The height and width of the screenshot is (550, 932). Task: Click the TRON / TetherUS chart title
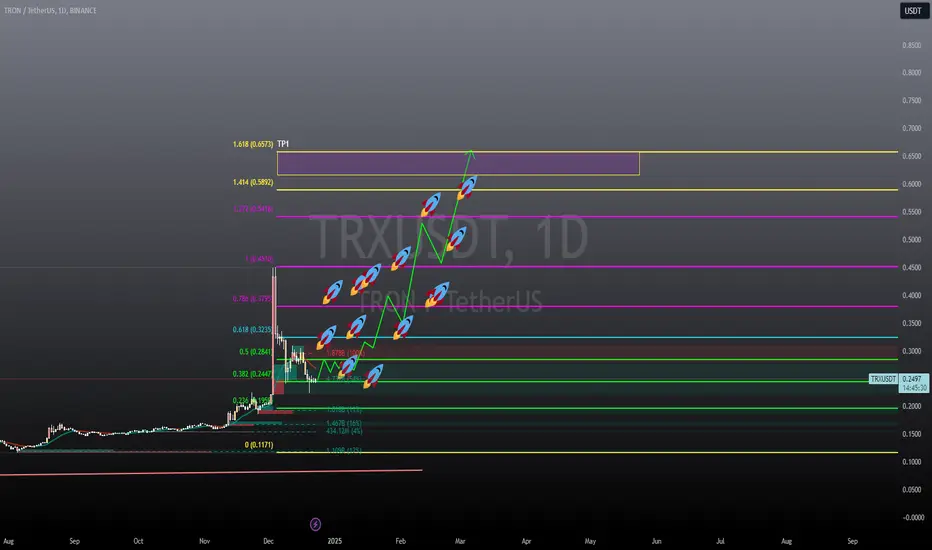50,11
